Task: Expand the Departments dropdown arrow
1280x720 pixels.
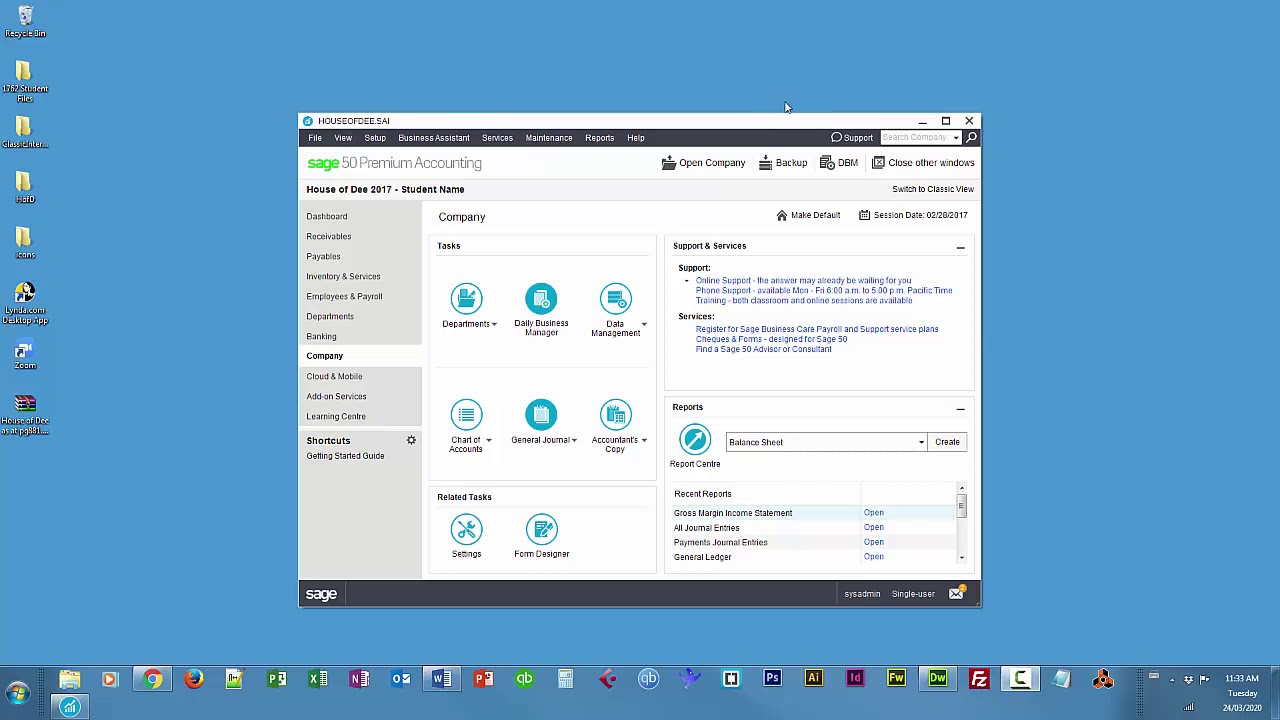Action: click(494, 324)
